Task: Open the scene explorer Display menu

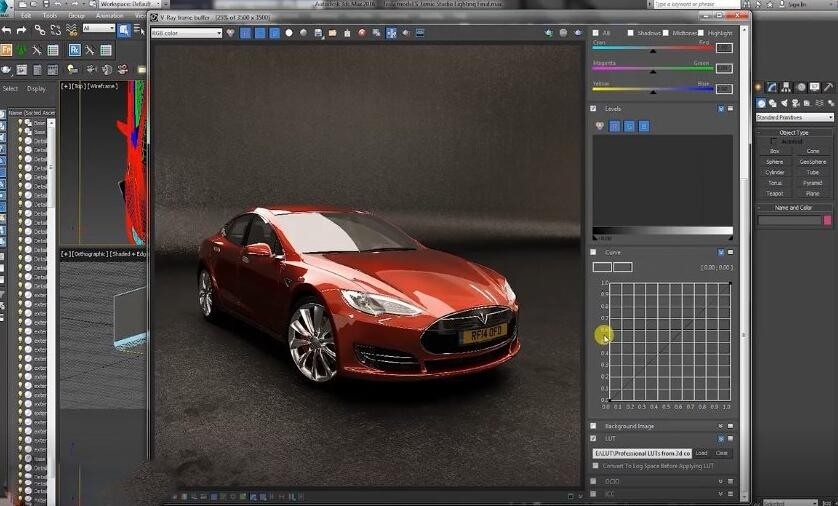Action: tap(36, 89)
